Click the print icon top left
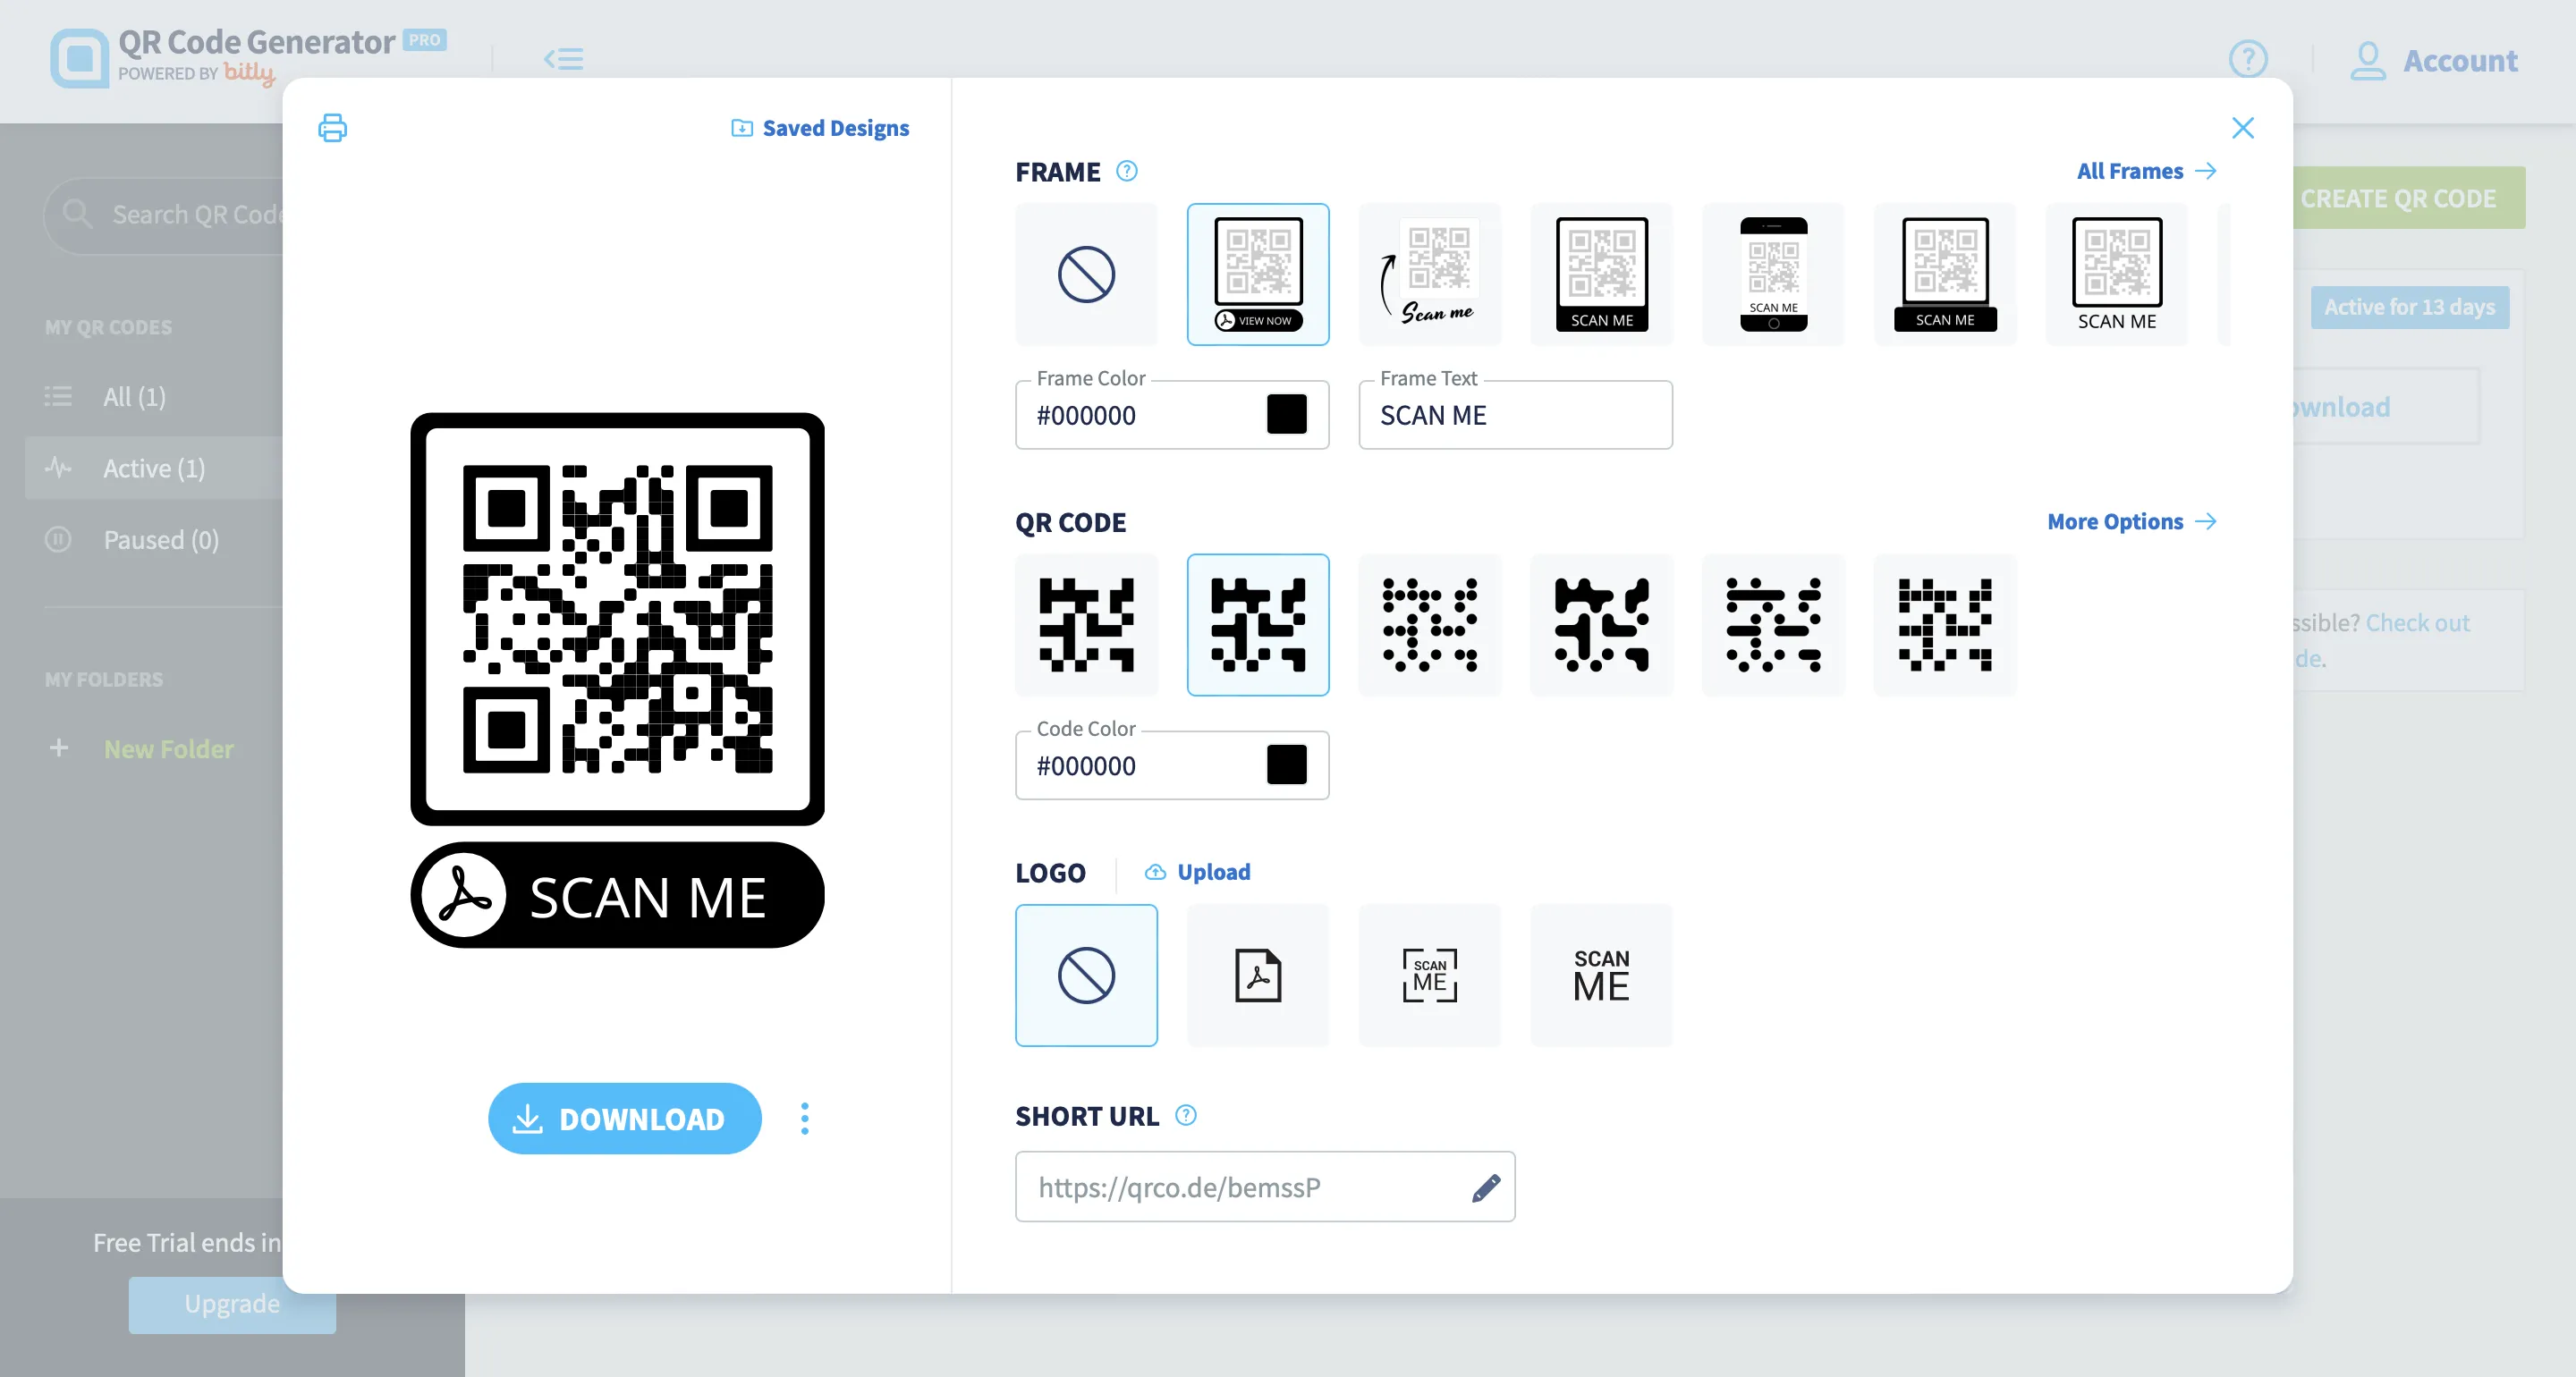Screen dimensions: 2576x1377 tap(334, 128)
